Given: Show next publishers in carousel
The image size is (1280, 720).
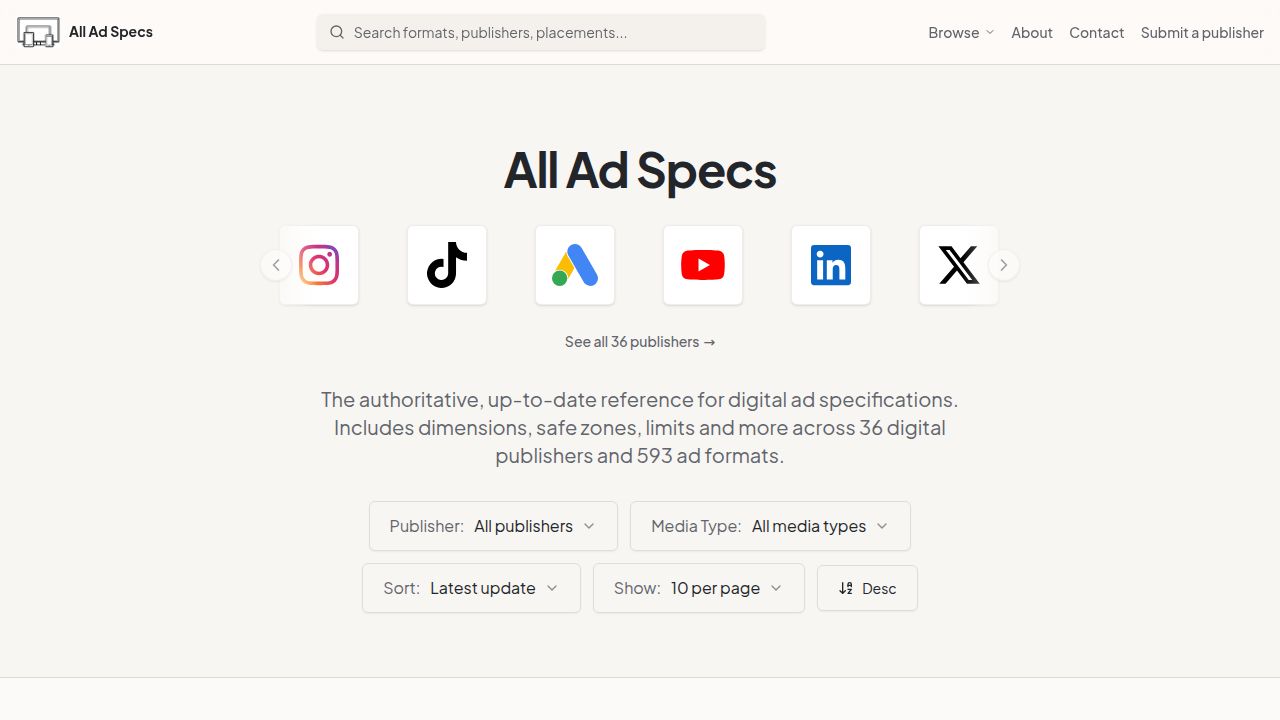Looking at the screenshot, I should [x=1004, y=265].
